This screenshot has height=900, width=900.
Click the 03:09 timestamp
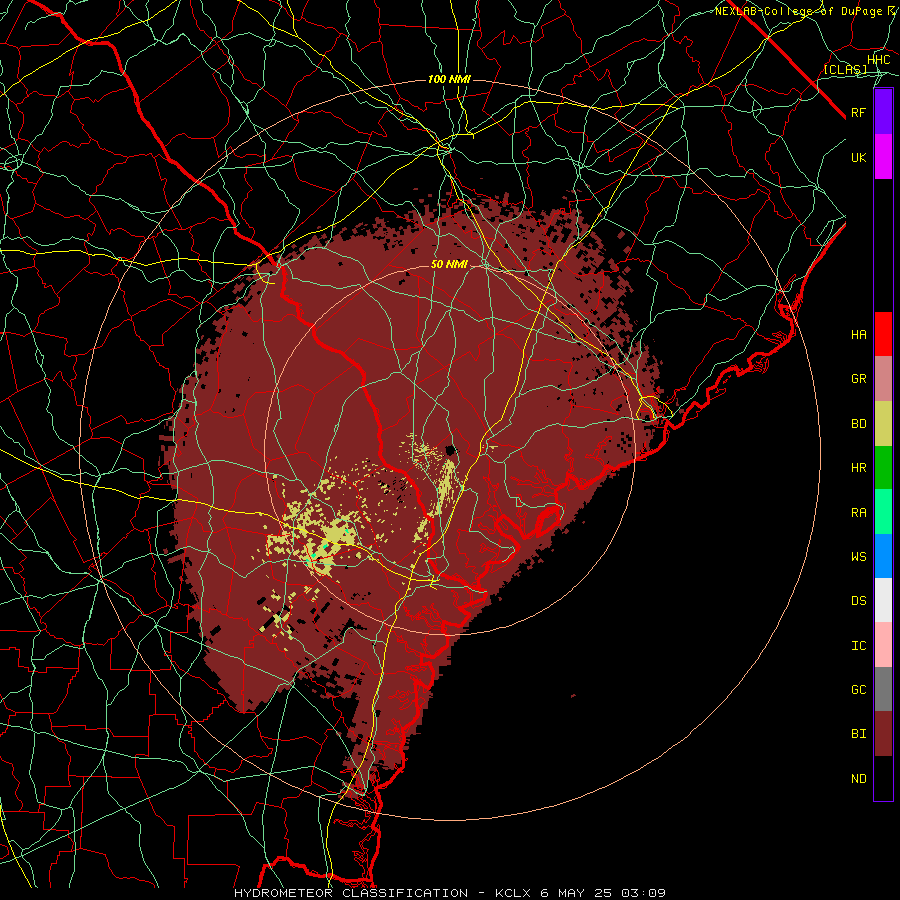pyautogui.click(x=644, y=893)
